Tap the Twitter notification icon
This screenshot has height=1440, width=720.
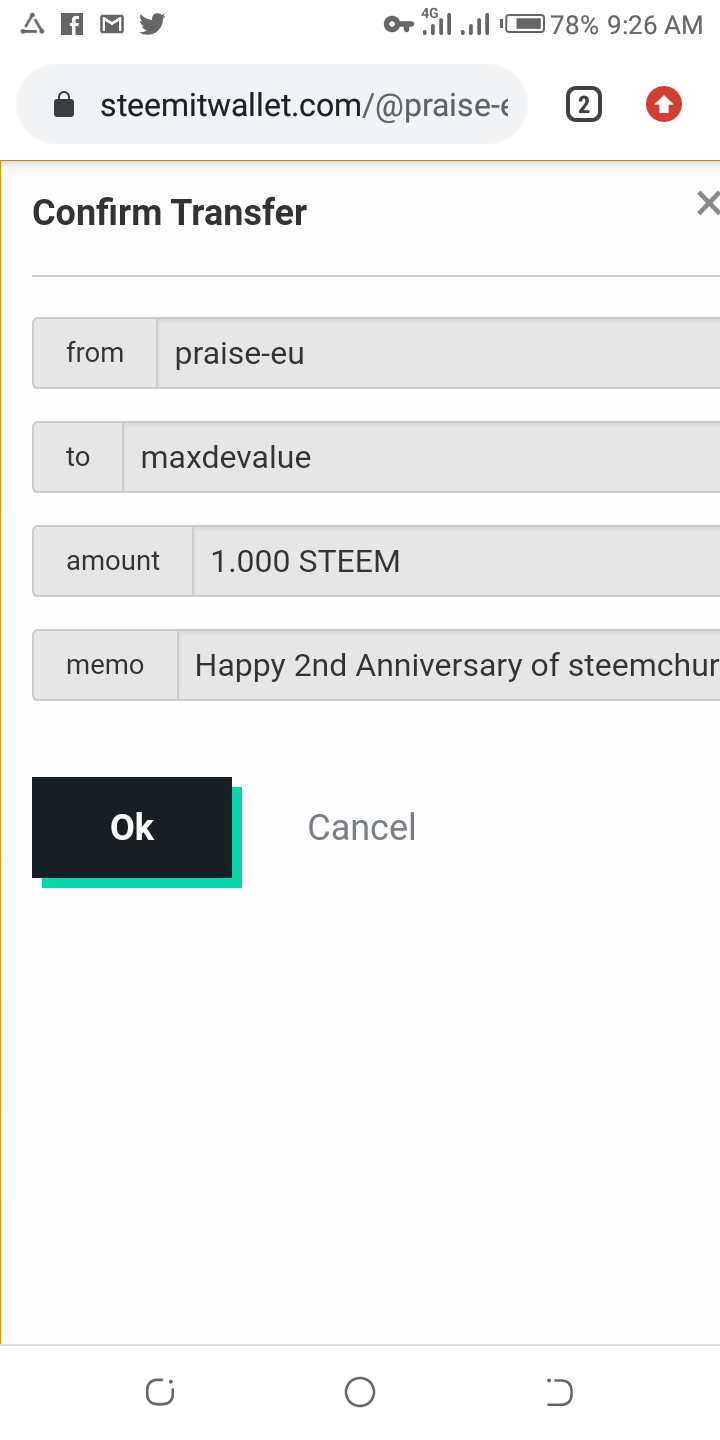pyautogui.click(x=152, y=24)
